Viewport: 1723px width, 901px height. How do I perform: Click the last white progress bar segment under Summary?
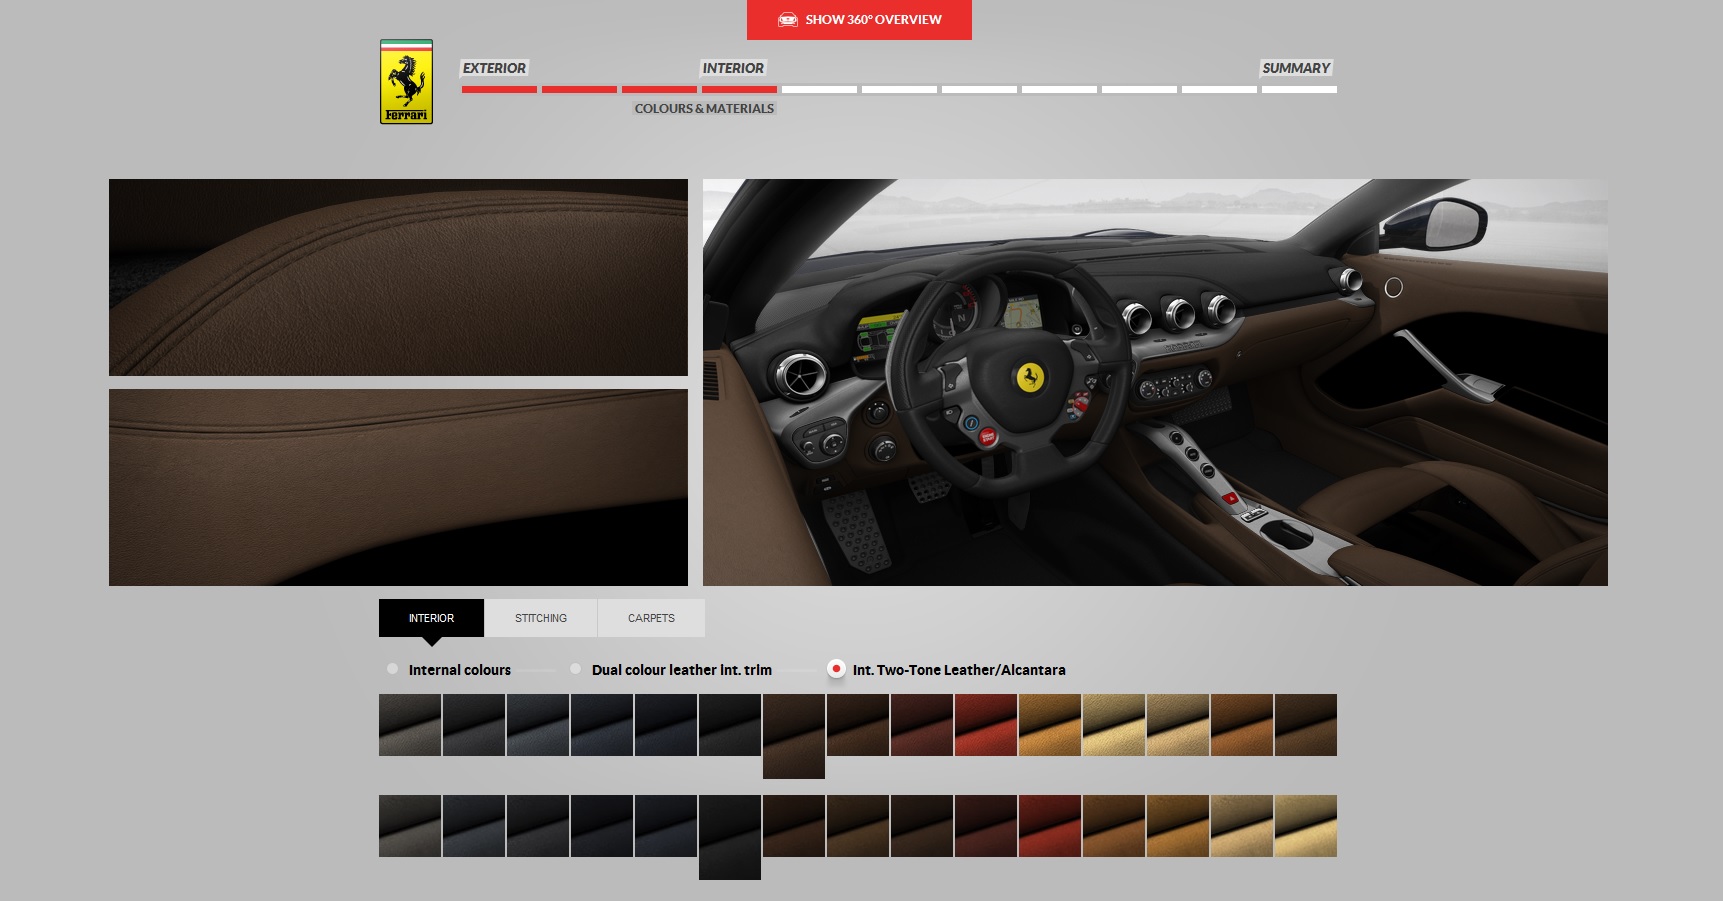tap(1299, 89)
